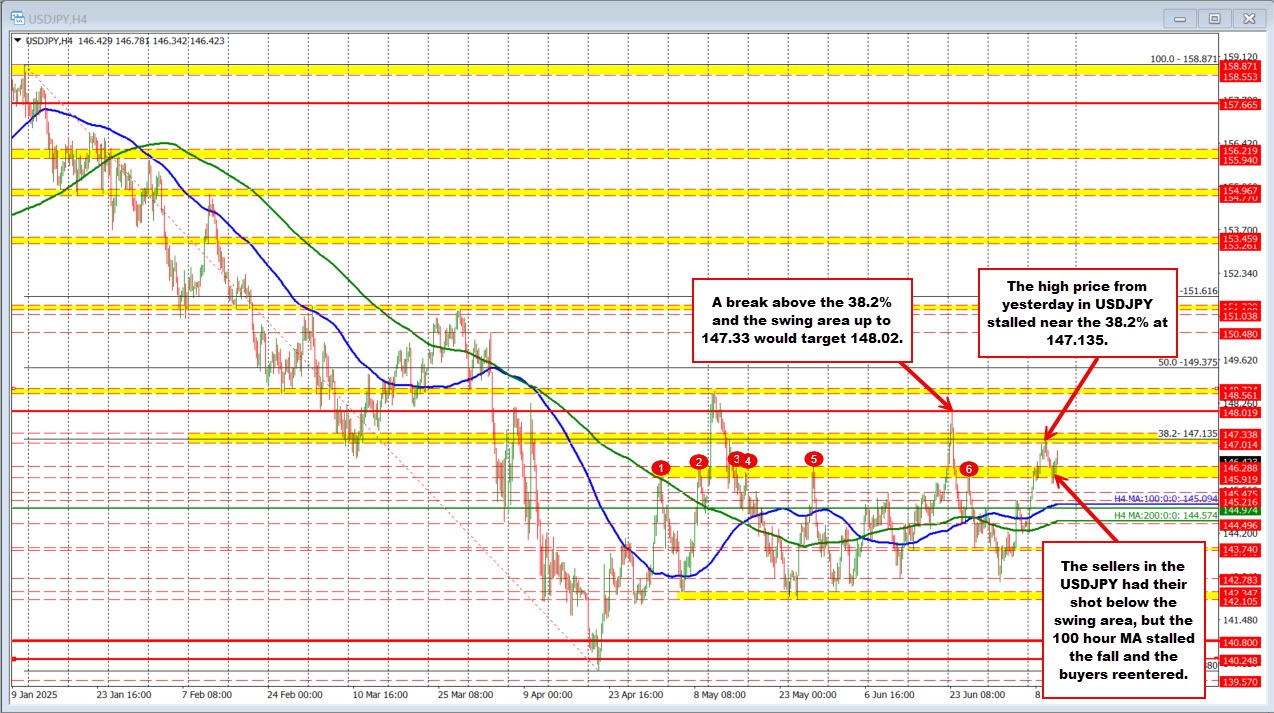Click the 143.740 price label on the axis
This screenshot has width=1274, height=713.
click(1239, 550)
